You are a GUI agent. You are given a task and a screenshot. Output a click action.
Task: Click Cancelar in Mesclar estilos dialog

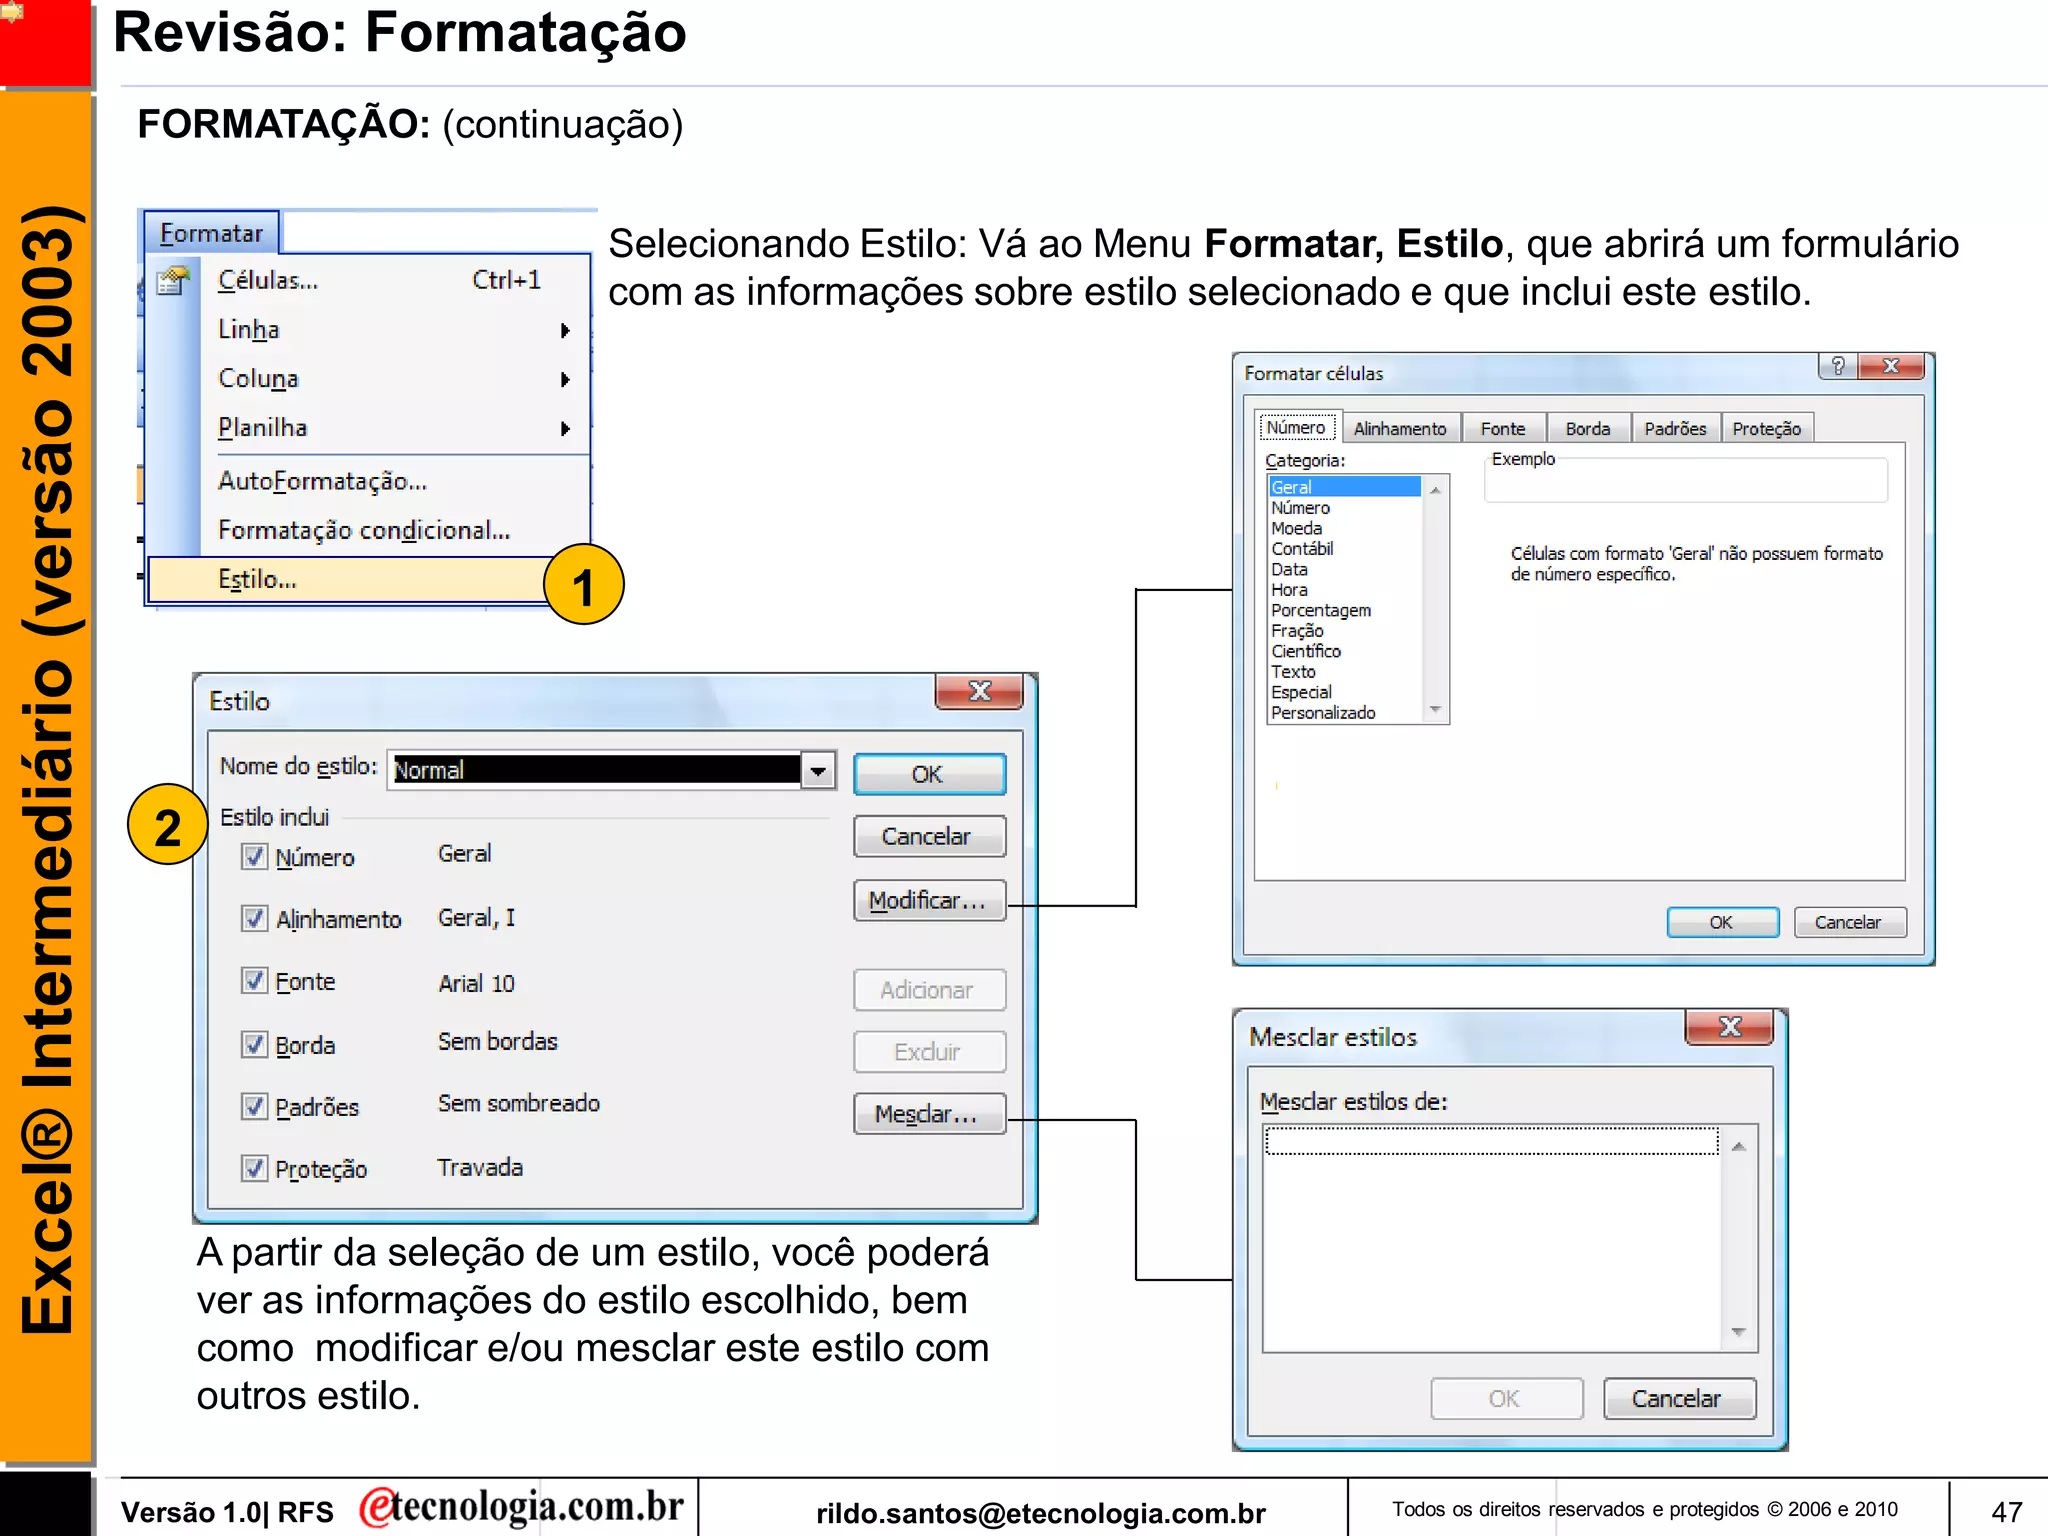[1679, 1398]
